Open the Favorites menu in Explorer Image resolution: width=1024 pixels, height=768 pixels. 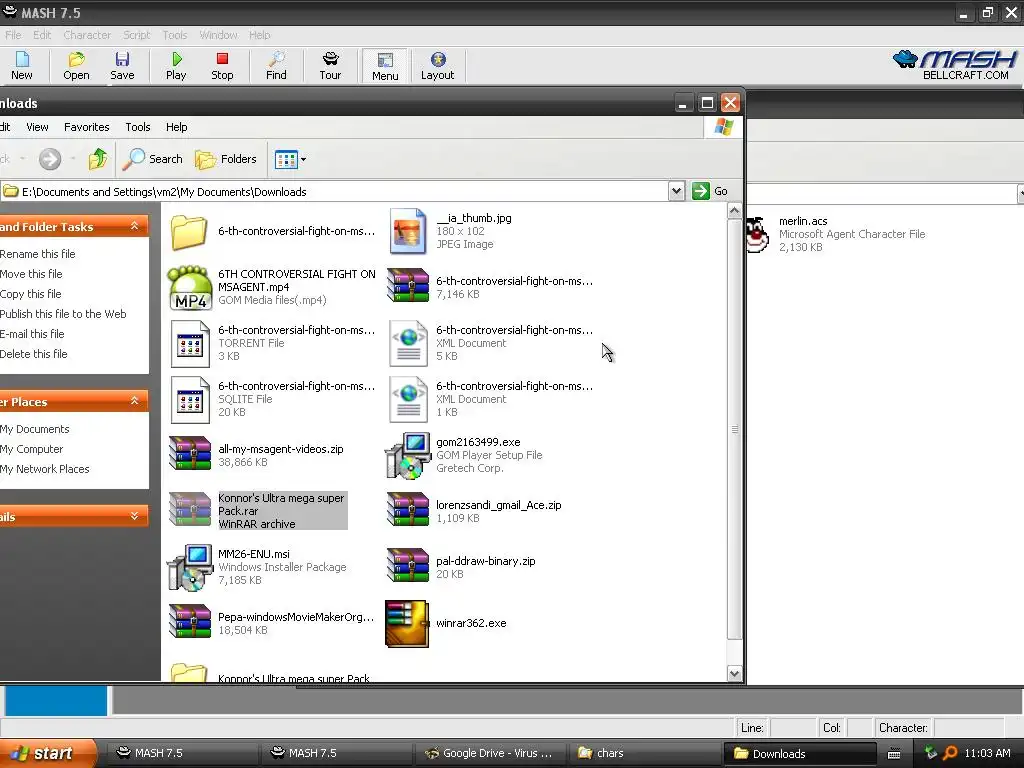coord(86,127)
